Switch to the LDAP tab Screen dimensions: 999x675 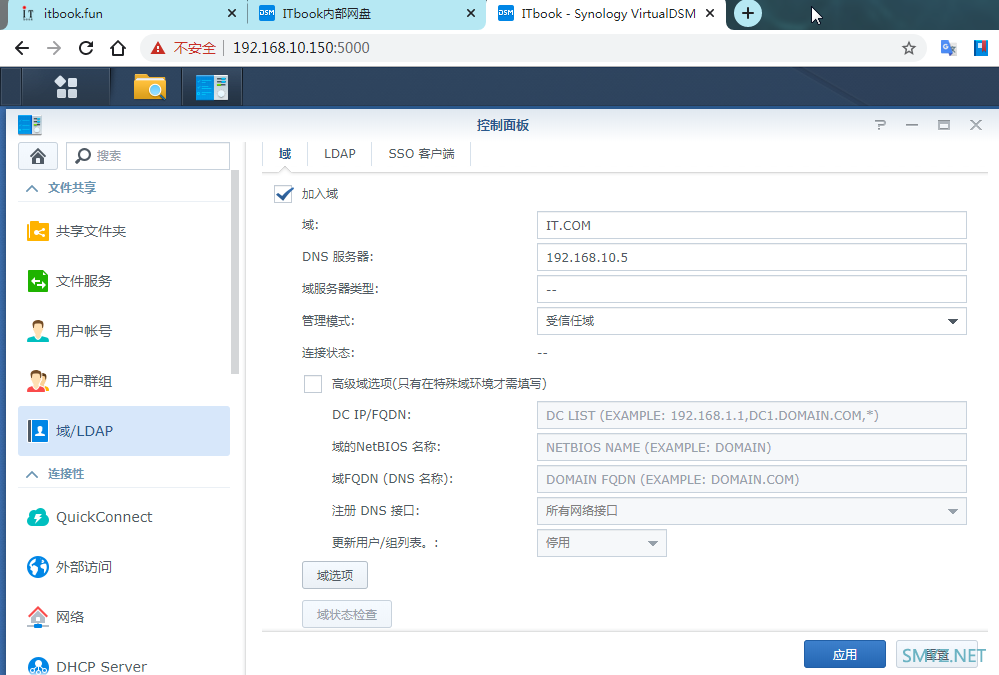pyautogui.click(x=339, y=154)
